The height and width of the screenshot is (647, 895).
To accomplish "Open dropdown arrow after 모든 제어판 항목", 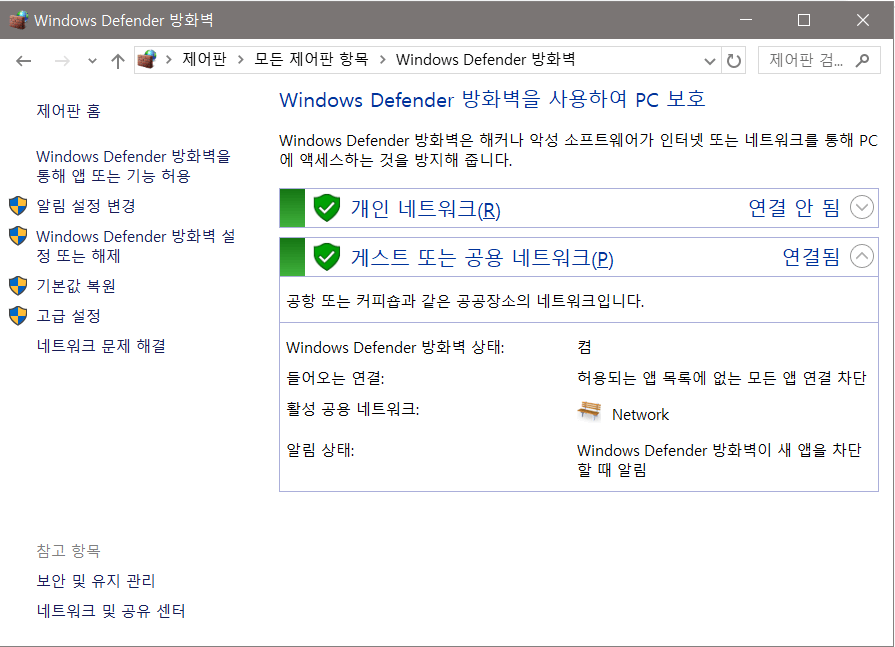I will point(382,60).
